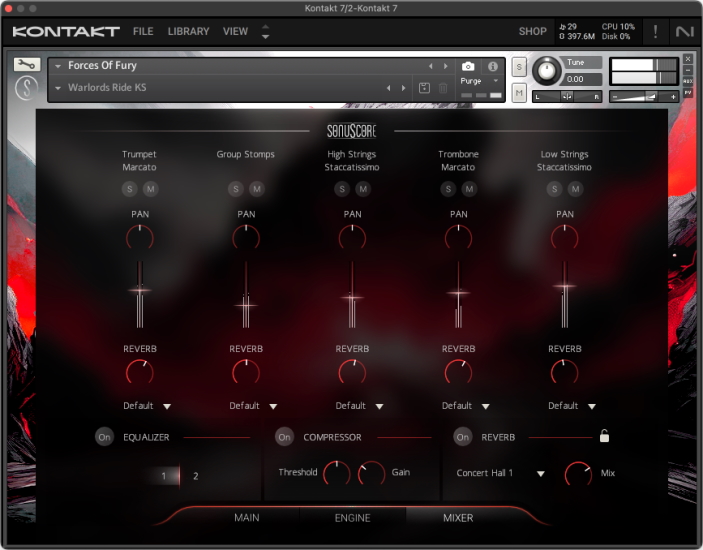Open the wrench instrument edit mode
The image size is (703, 550).
click(27, 65)
